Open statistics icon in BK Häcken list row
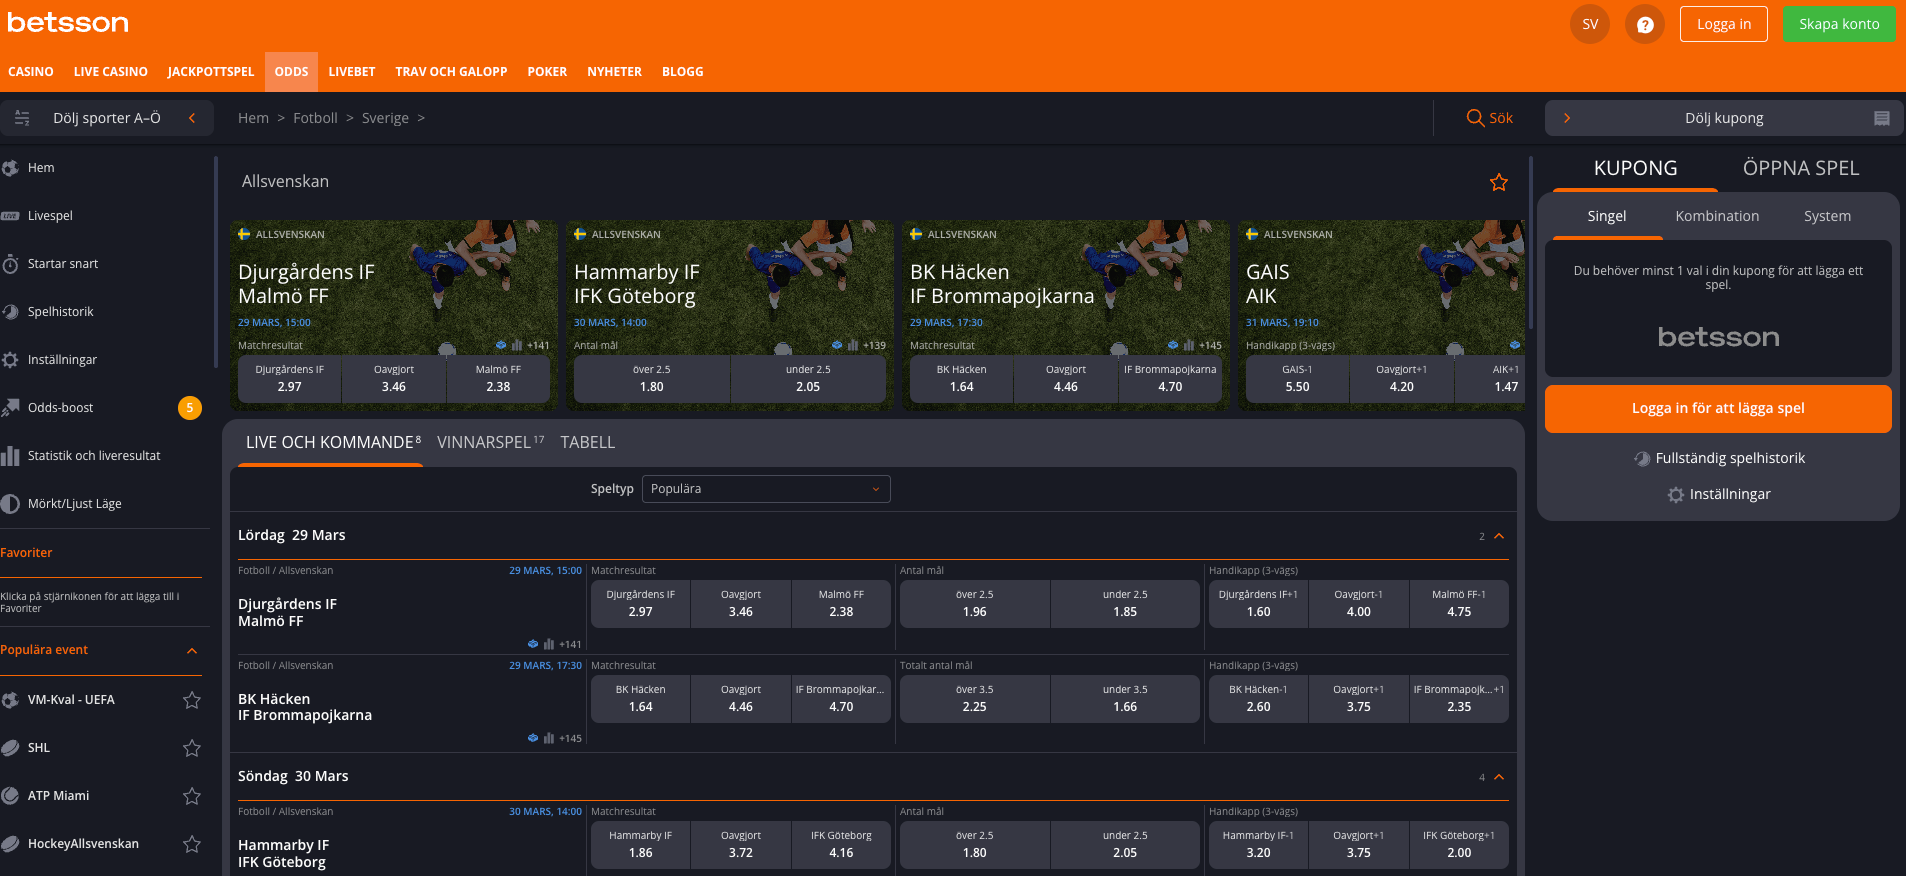Screen dimensions: 1906x876 point(548,739)
